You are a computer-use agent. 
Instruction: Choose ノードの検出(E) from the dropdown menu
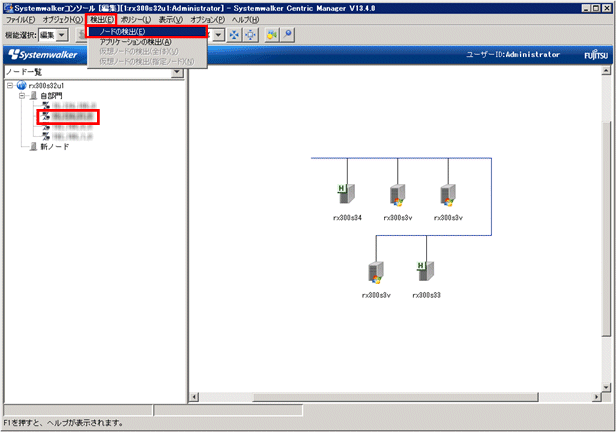pos(147,32)
